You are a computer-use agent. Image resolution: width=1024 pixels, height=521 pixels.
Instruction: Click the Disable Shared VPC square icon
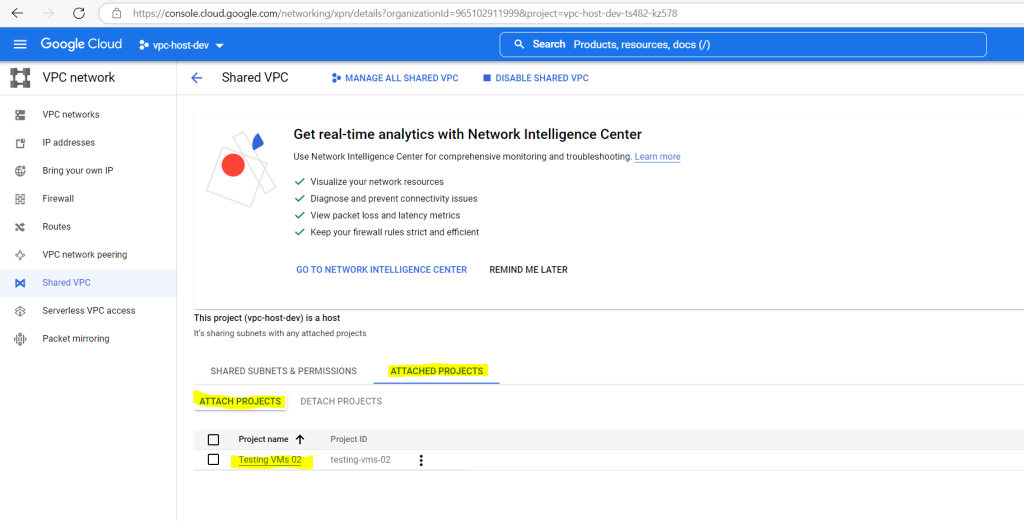[x=487, y=78]
